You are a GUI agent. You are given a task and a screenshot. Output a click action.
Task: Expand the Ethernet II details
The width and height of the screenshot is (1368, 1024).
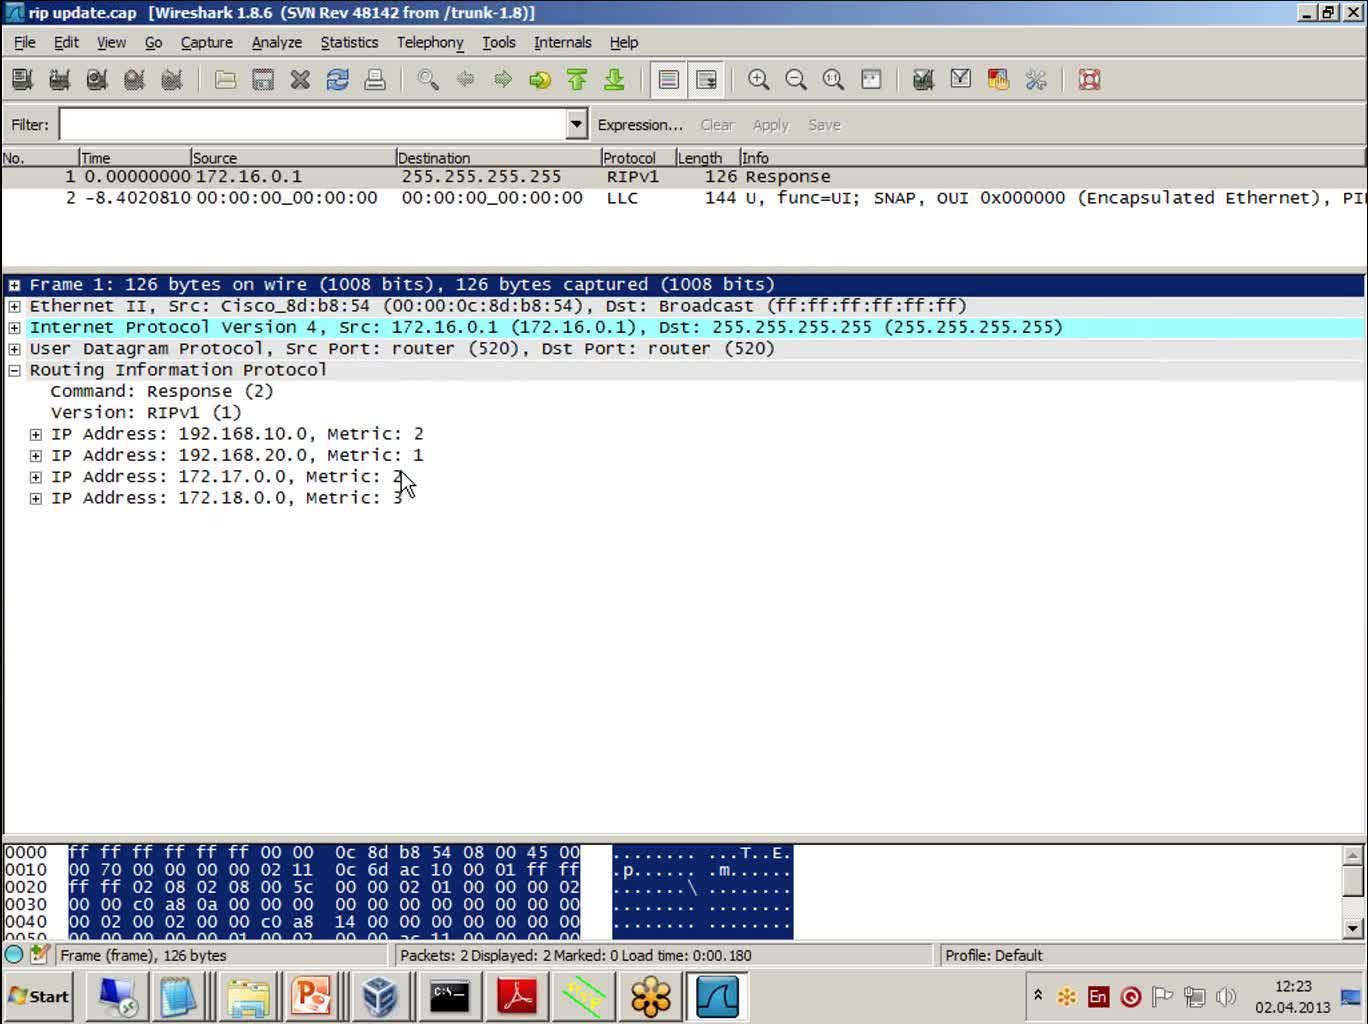point(14,306)
